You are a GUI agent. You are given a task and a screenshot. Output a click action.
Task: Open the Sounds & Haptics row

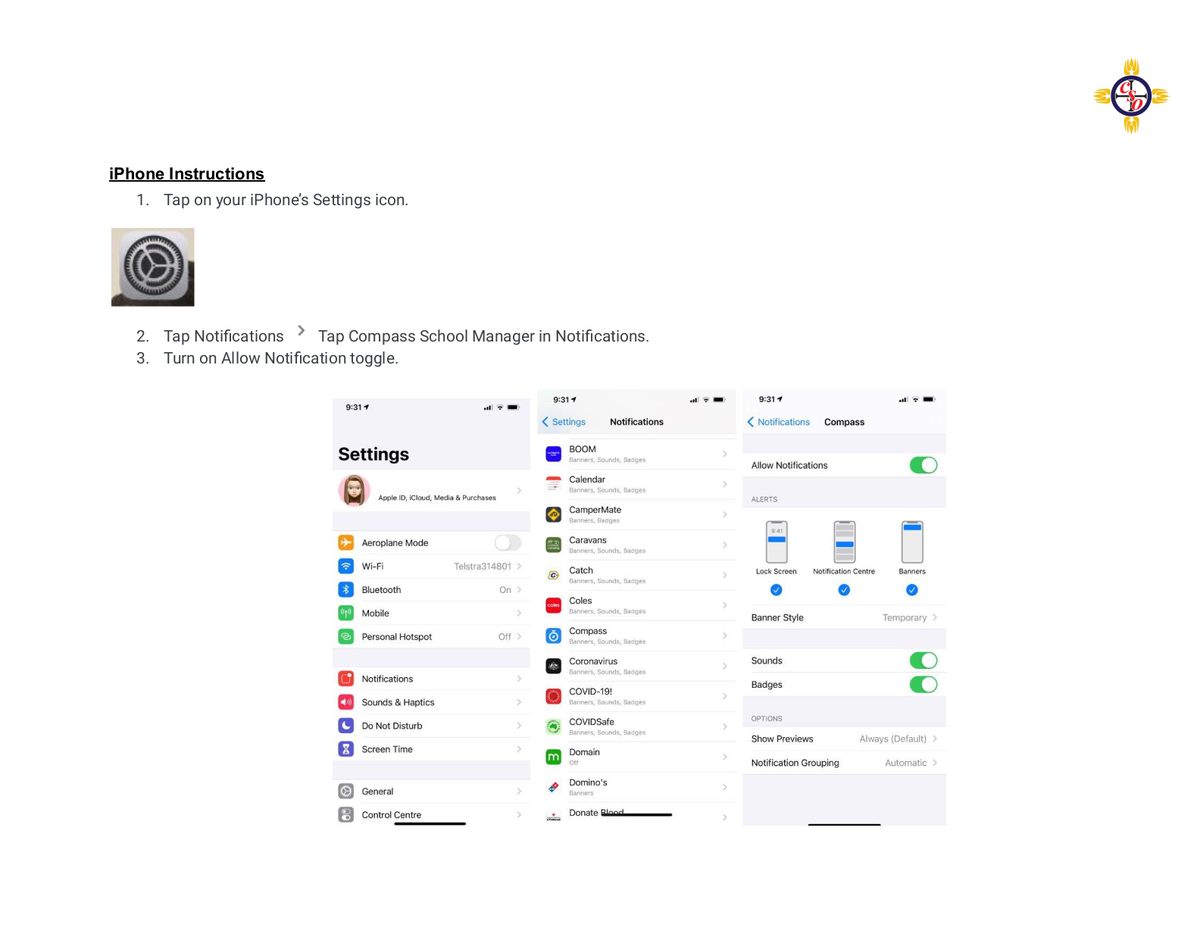click(431, 702)
